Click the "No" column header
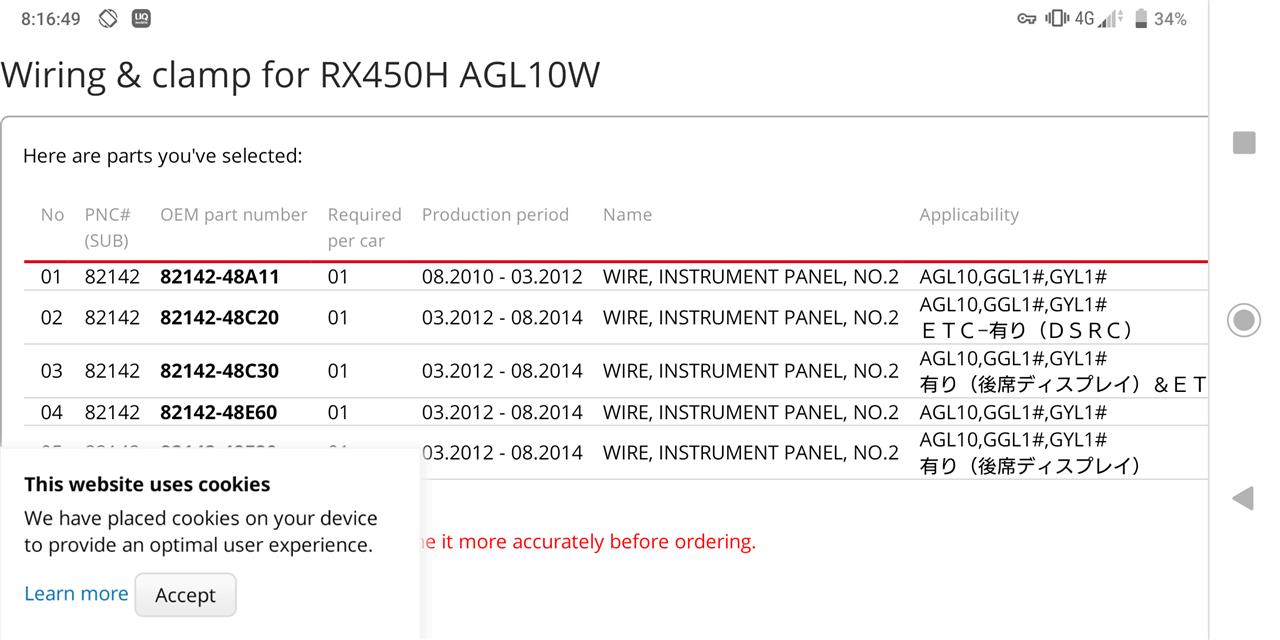Viewport: 1280px width, 640px height. click(x=52, y=215)
